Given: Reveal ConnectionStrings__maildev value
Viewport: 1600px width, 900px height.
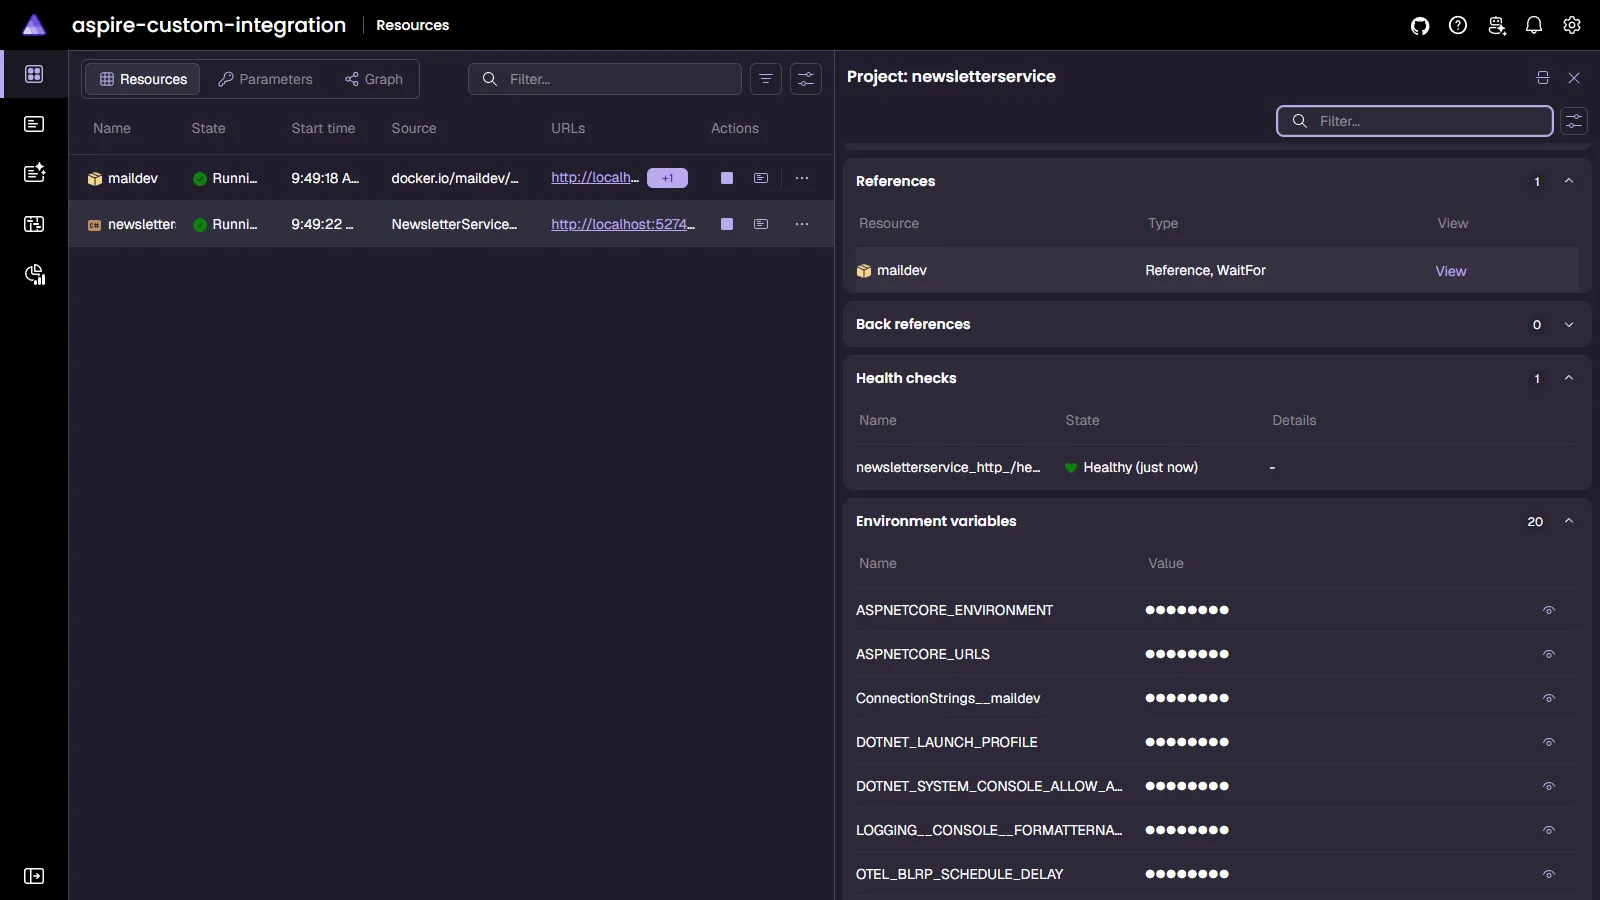Looking at the screenshot, I should pyautogui.click(x=1549, y=698).
